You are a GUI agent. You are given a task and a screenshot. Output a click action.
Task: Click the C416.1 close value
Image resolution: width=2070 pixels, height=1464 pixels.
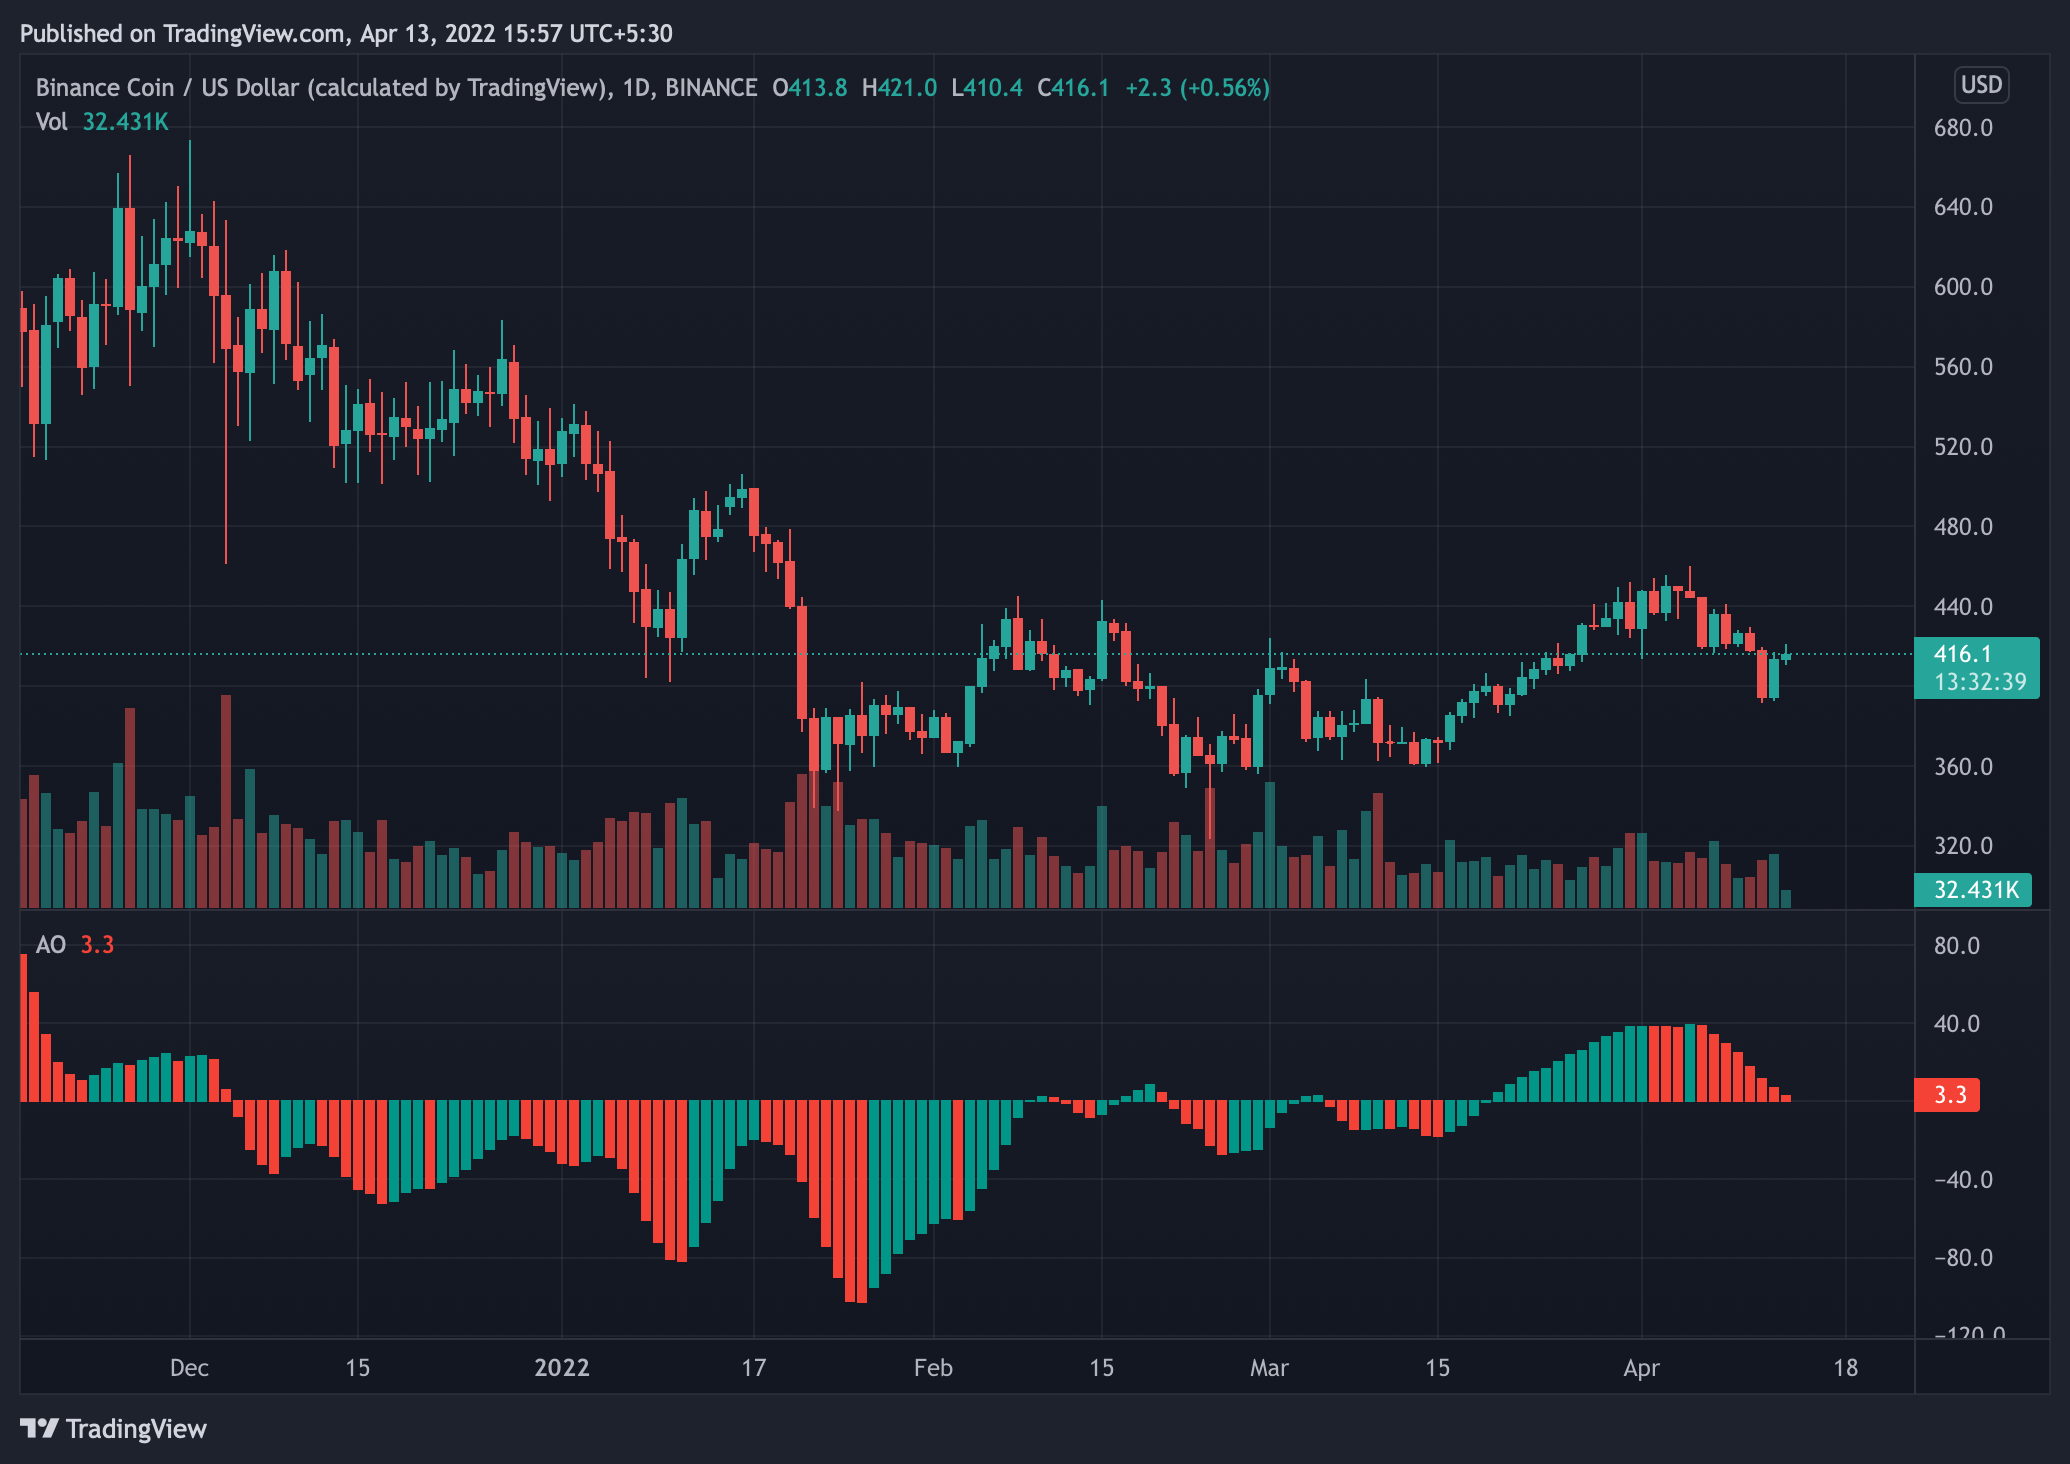point(1073,88)
